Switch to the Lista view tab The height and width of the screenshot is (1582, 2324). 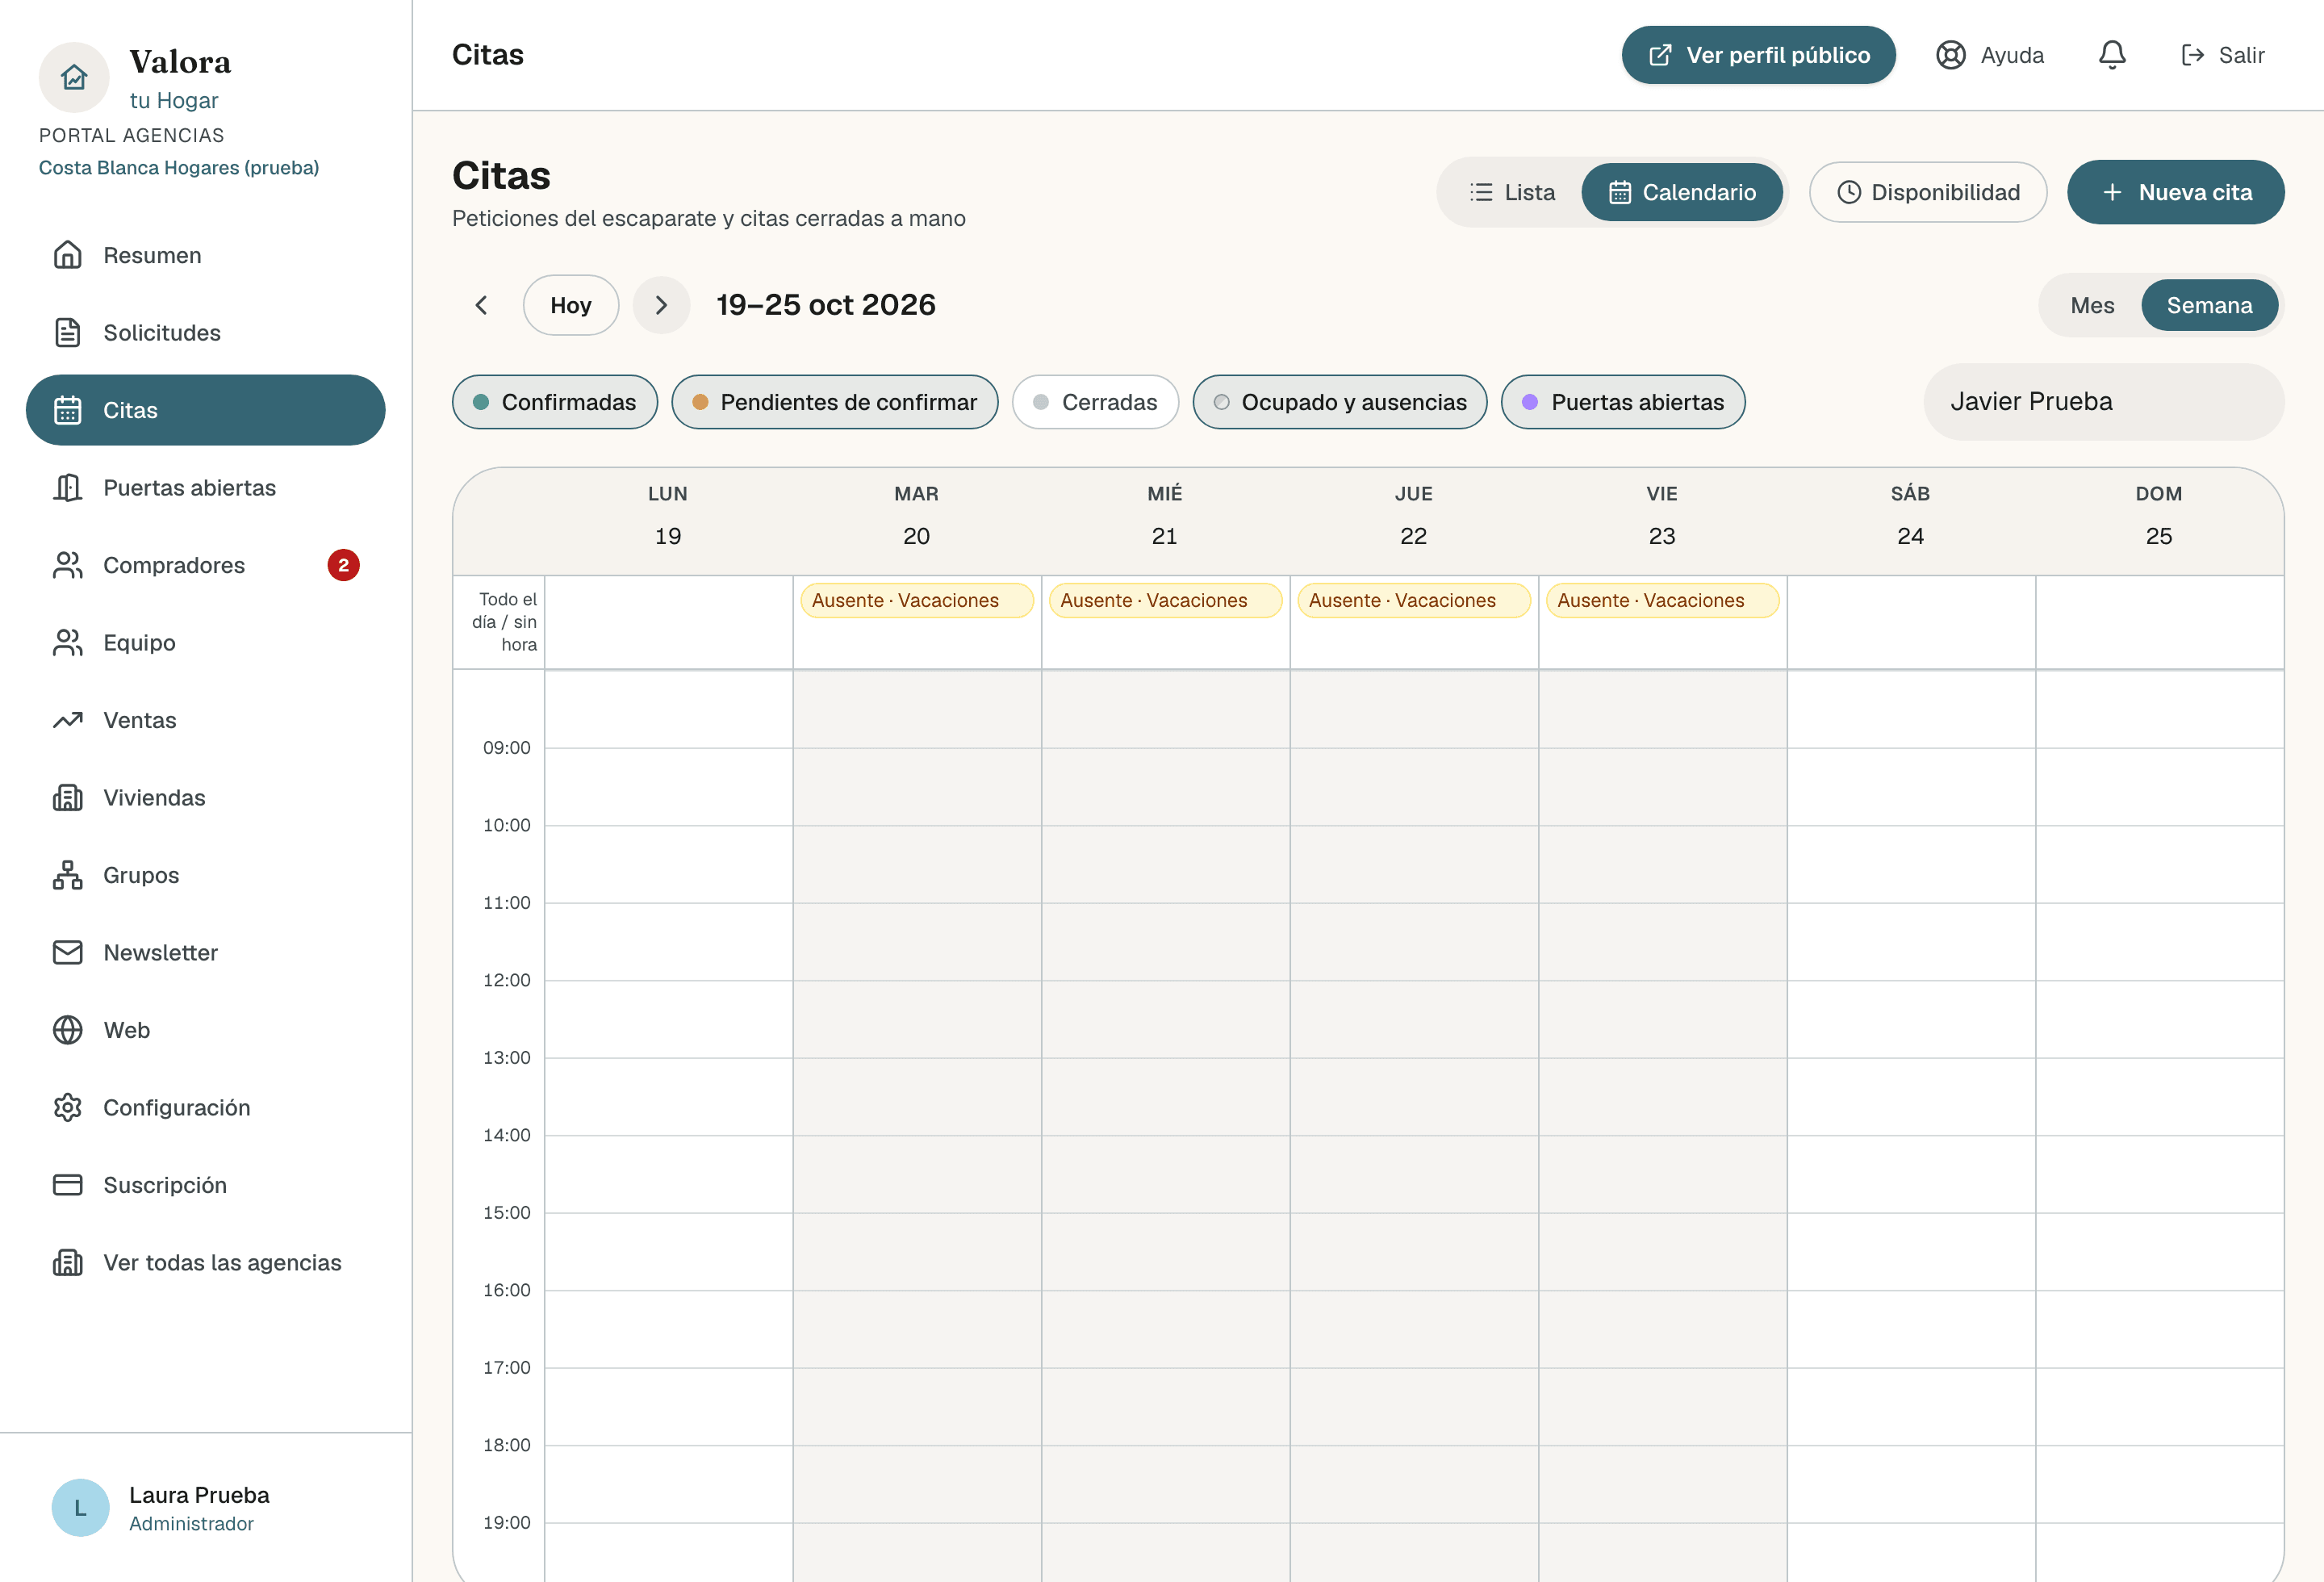[1512, 192]
